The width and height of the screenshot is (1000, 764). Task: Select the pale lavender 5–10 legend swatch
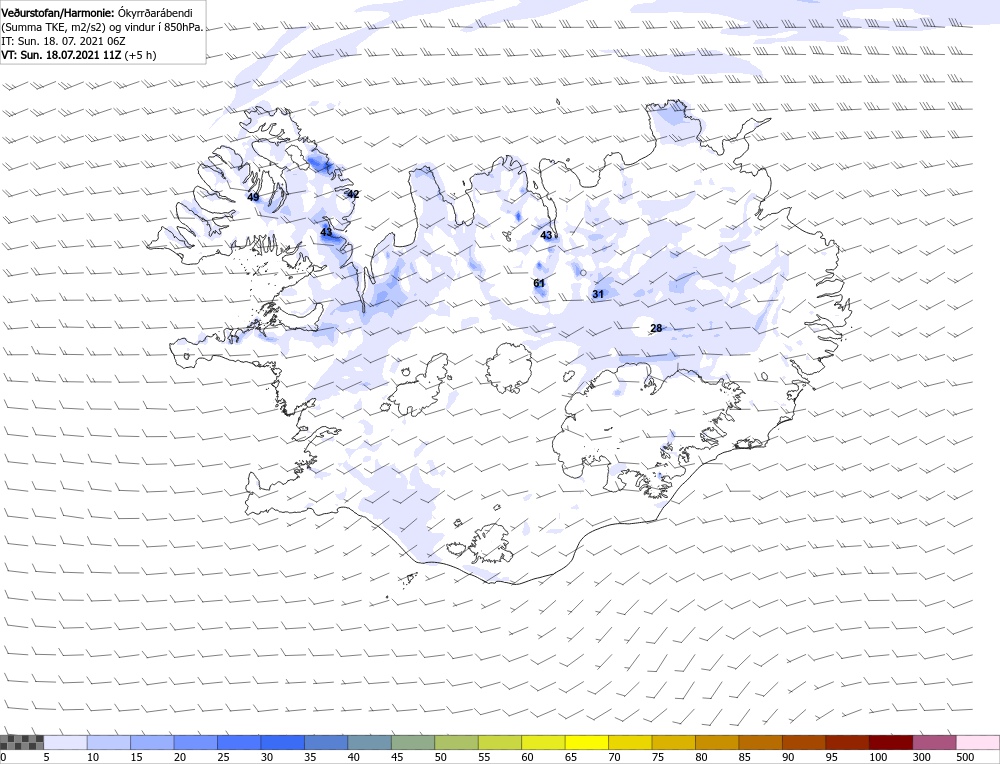(65, 742)
